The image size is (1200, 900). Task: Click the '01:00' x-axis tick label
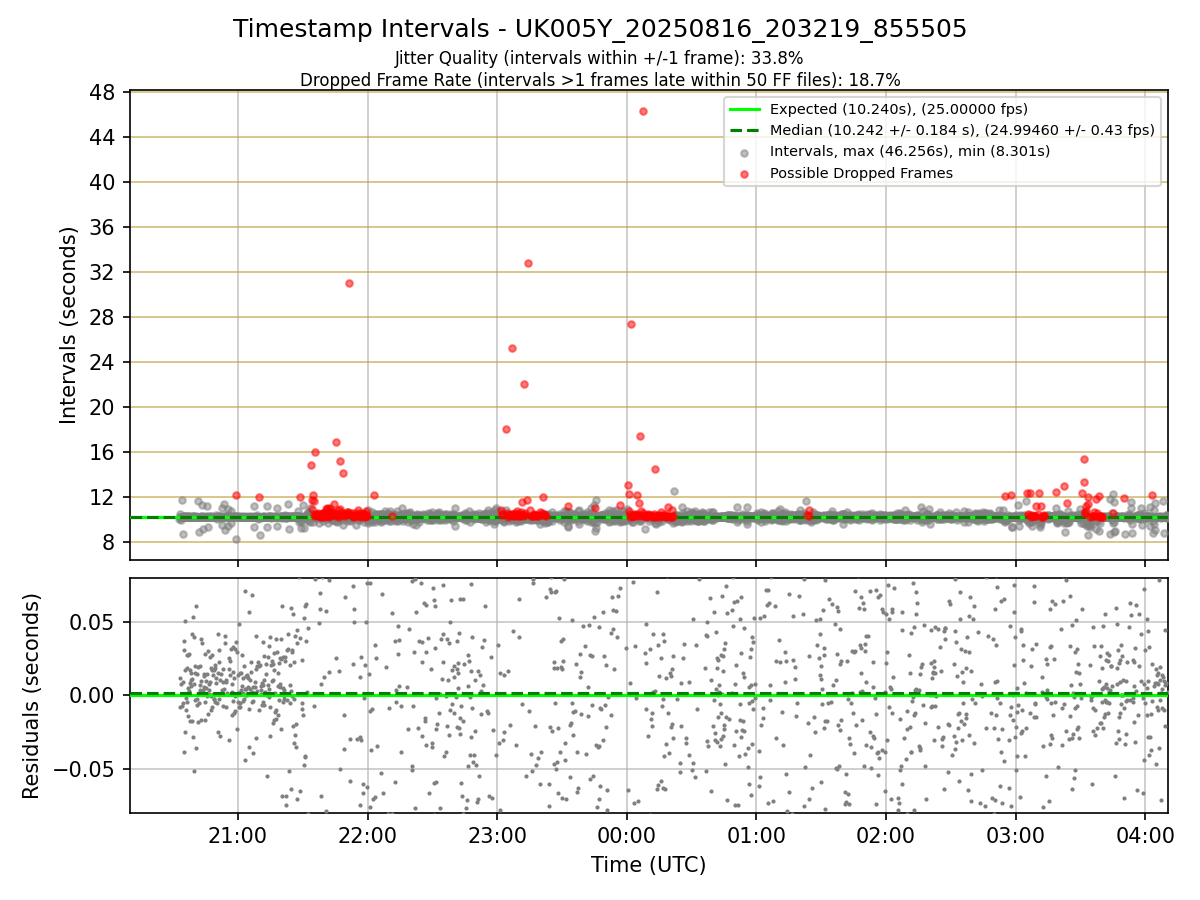(x=756, y=837)
